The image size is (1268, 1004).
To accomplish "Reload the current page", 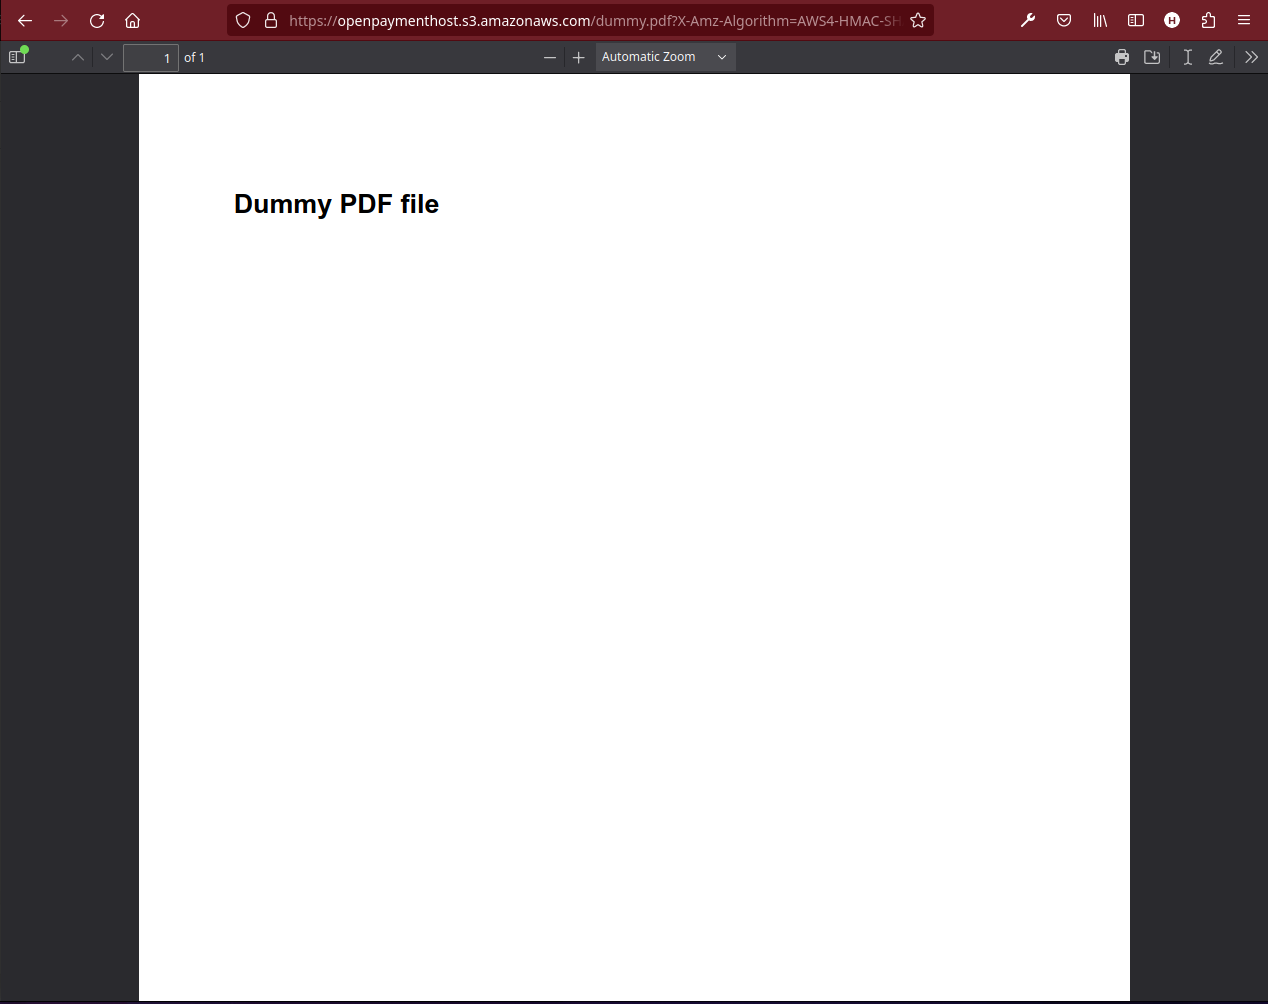I will (97, 20).
